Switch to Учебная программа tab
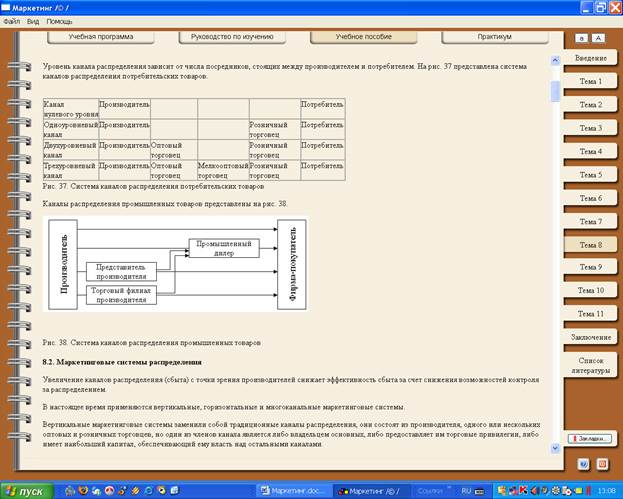Screen dimensions: 623x499 tap(101, 37)
